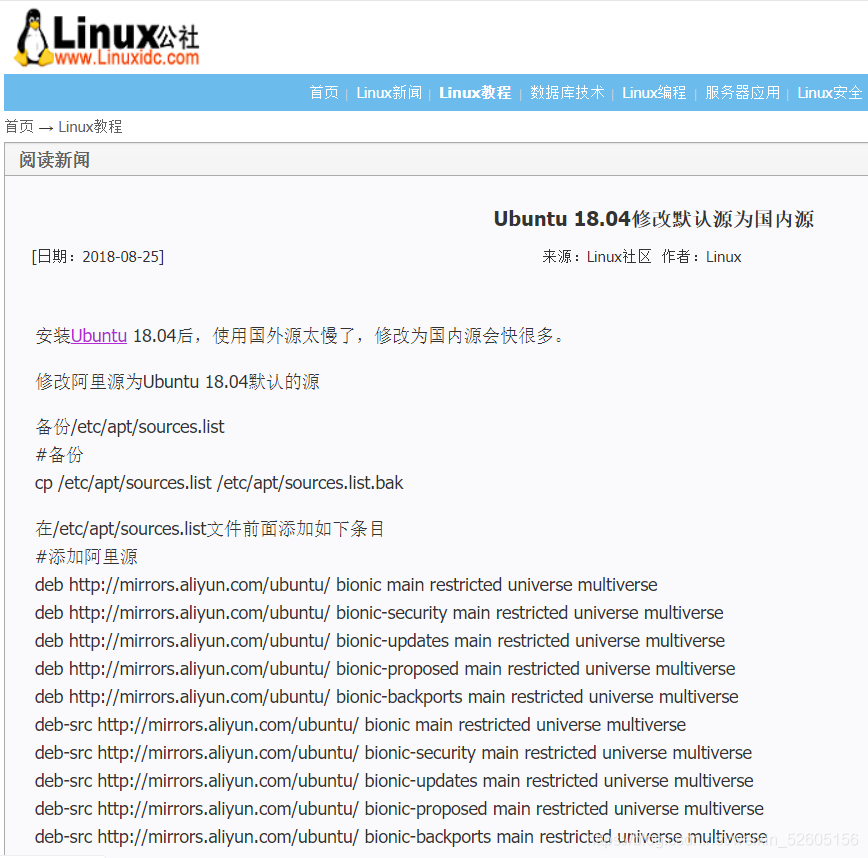Click the deb bionic-proposed line
Viewport: 868px width, 858px height.
coord(385,669)
